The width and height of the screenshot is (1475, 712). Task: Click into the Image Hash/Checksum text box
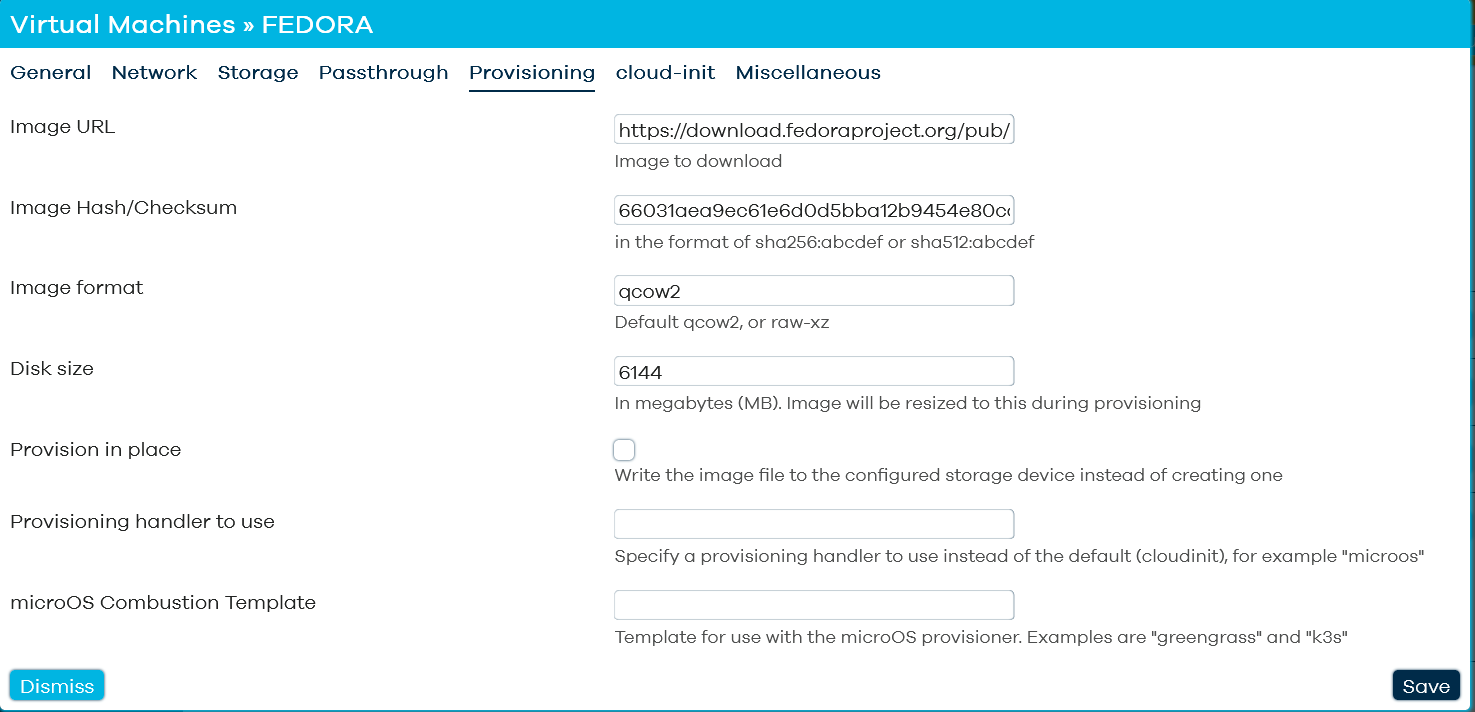click(x=814, y=211)
